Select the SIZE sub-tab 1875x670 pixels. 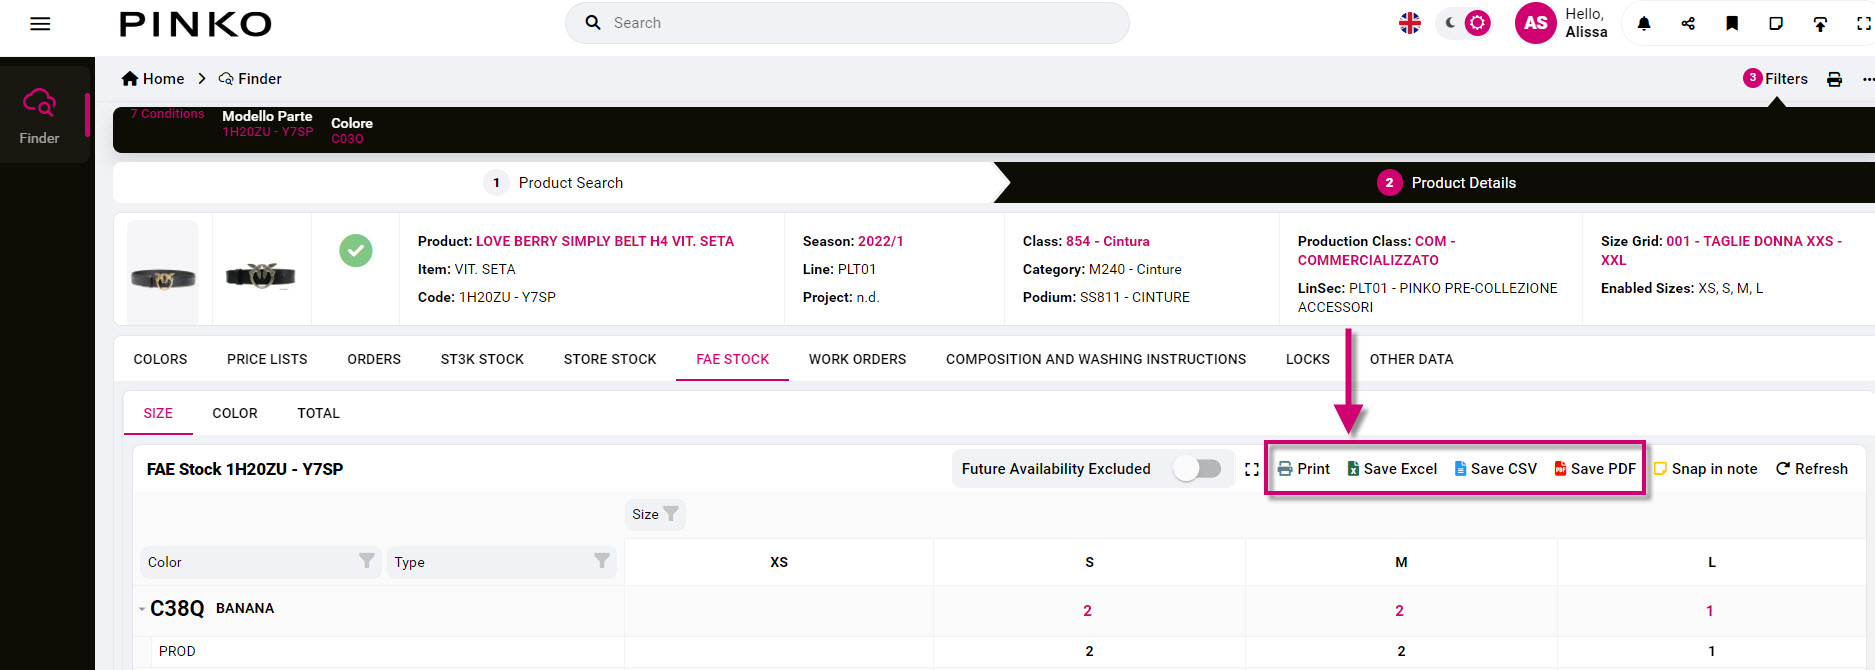coord(158,413)
